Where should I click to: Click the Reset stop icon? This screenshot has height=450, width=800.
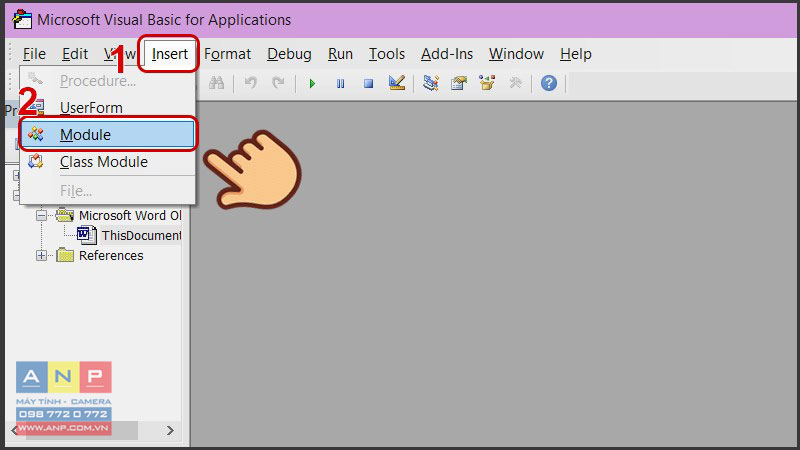(x=368, y=83)
